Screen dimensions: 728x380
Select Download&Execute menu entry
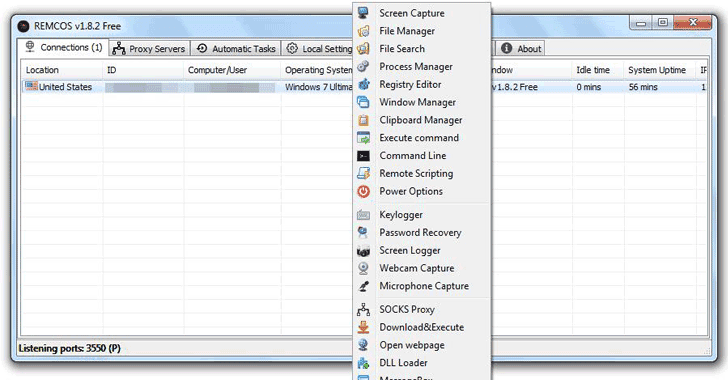[422, 327]
